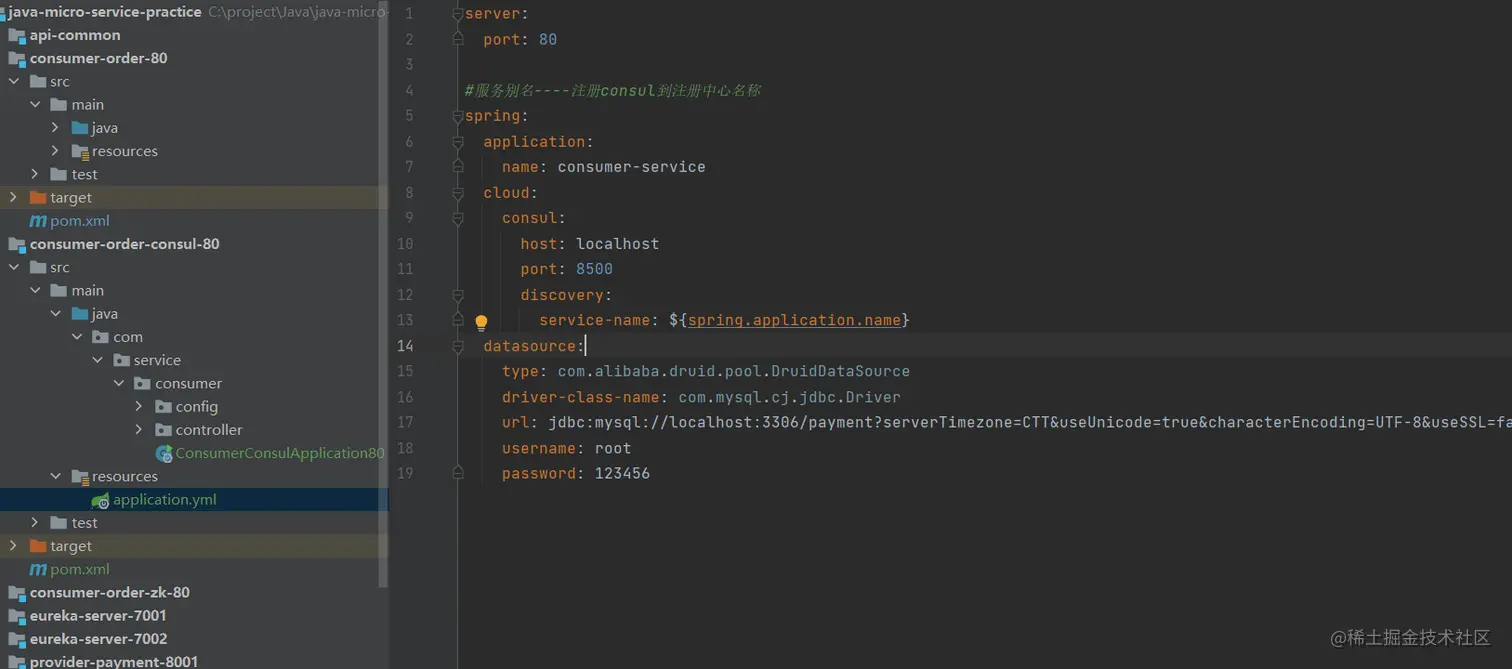Select the src folder under consumer-order-consul-80
1512x669 pixels.
point(60,267)
